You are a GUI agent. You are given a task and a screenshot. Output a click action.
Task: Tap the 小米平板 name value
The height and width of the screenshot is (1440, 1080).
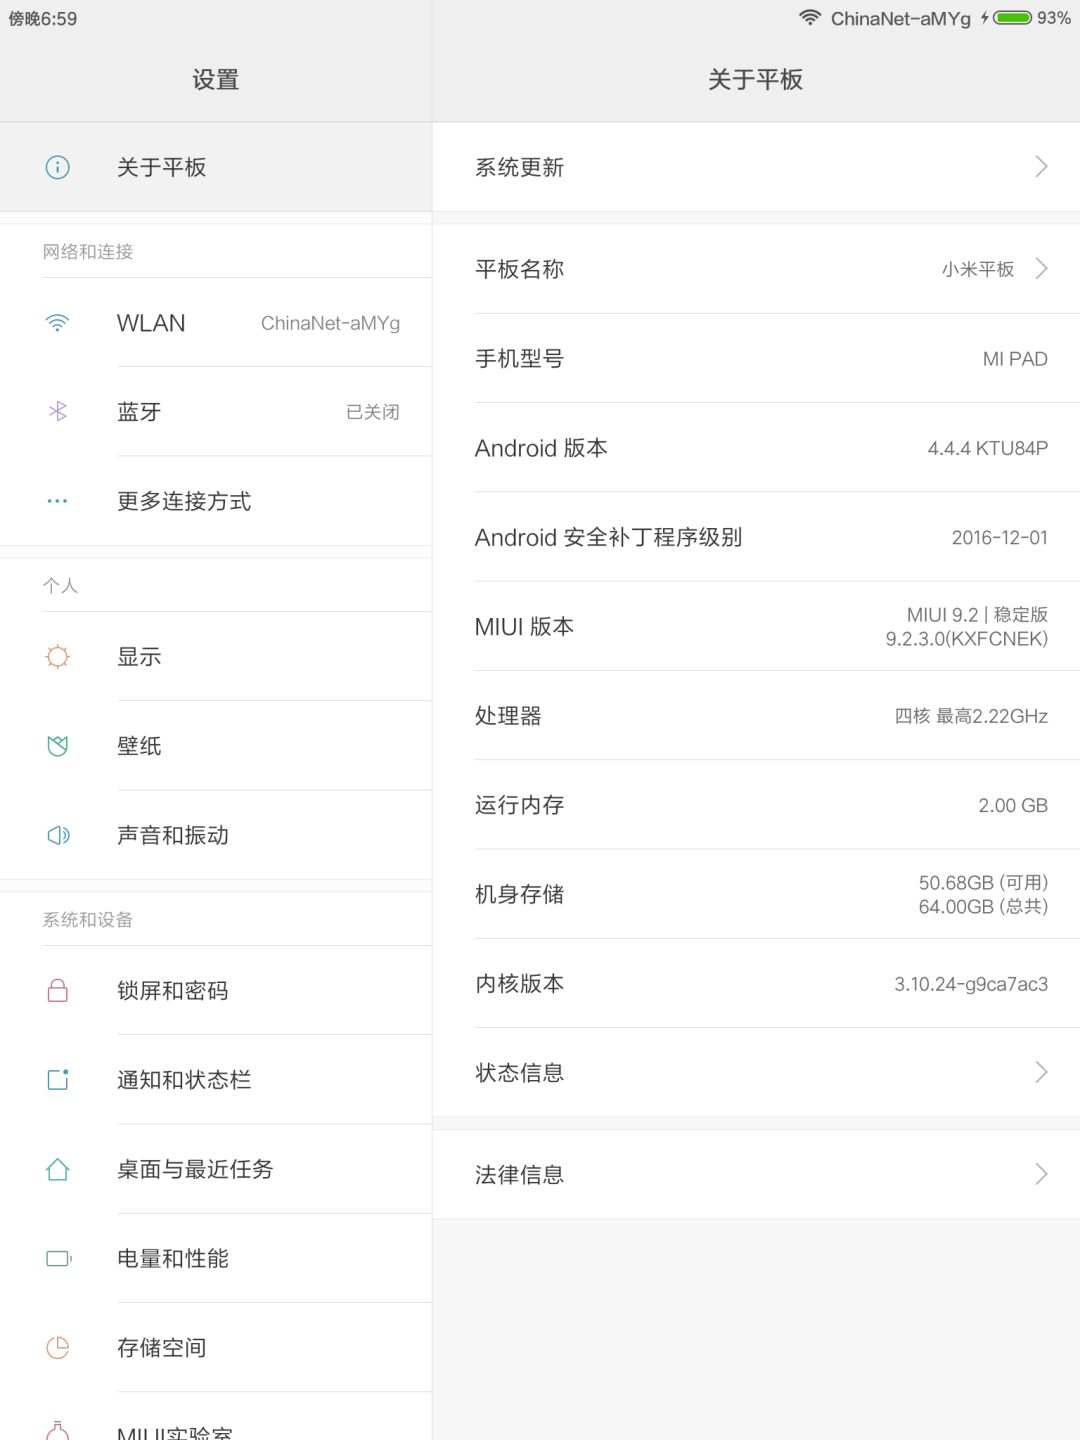pos(978,269)
